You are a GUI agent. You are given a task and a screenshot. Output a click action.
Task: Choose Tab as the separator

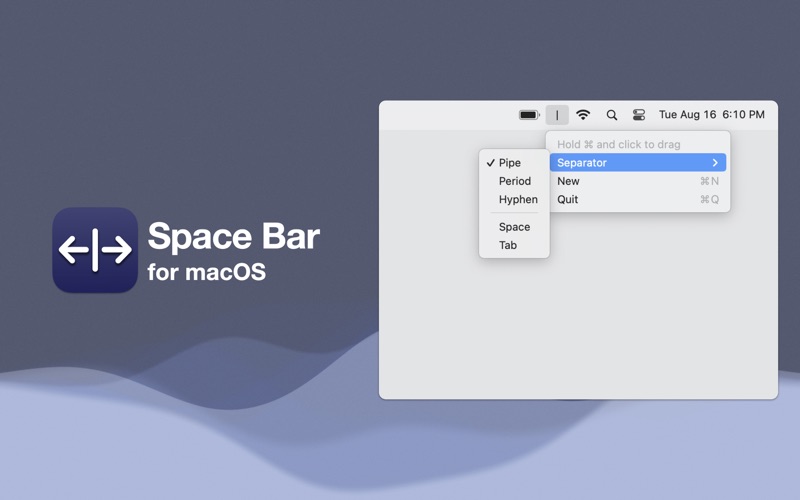[x=514, y=245]
